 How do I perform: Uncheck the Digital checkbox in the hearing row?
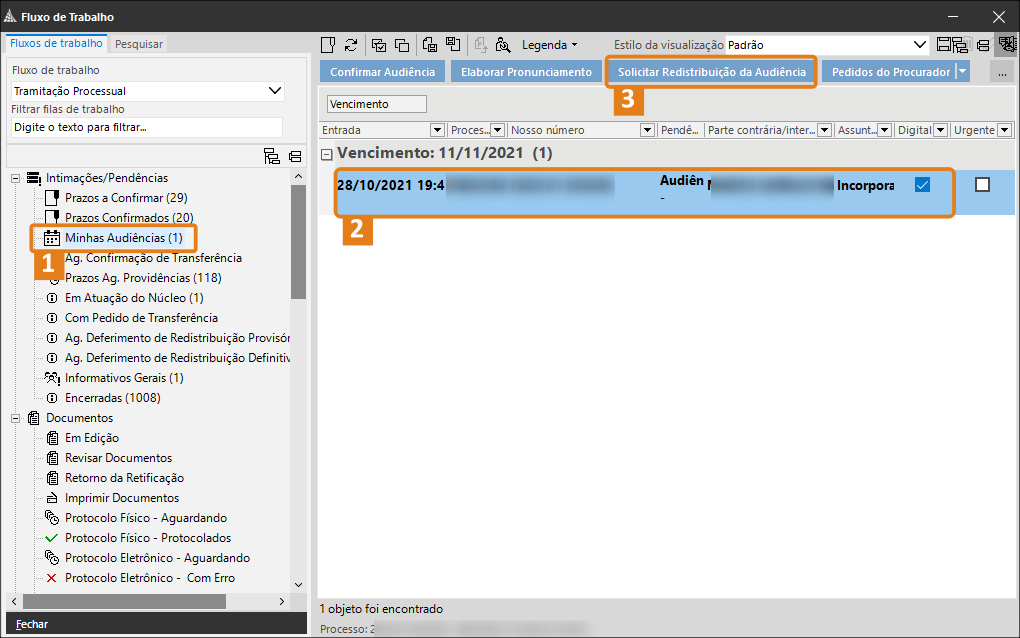click(923, 185)
